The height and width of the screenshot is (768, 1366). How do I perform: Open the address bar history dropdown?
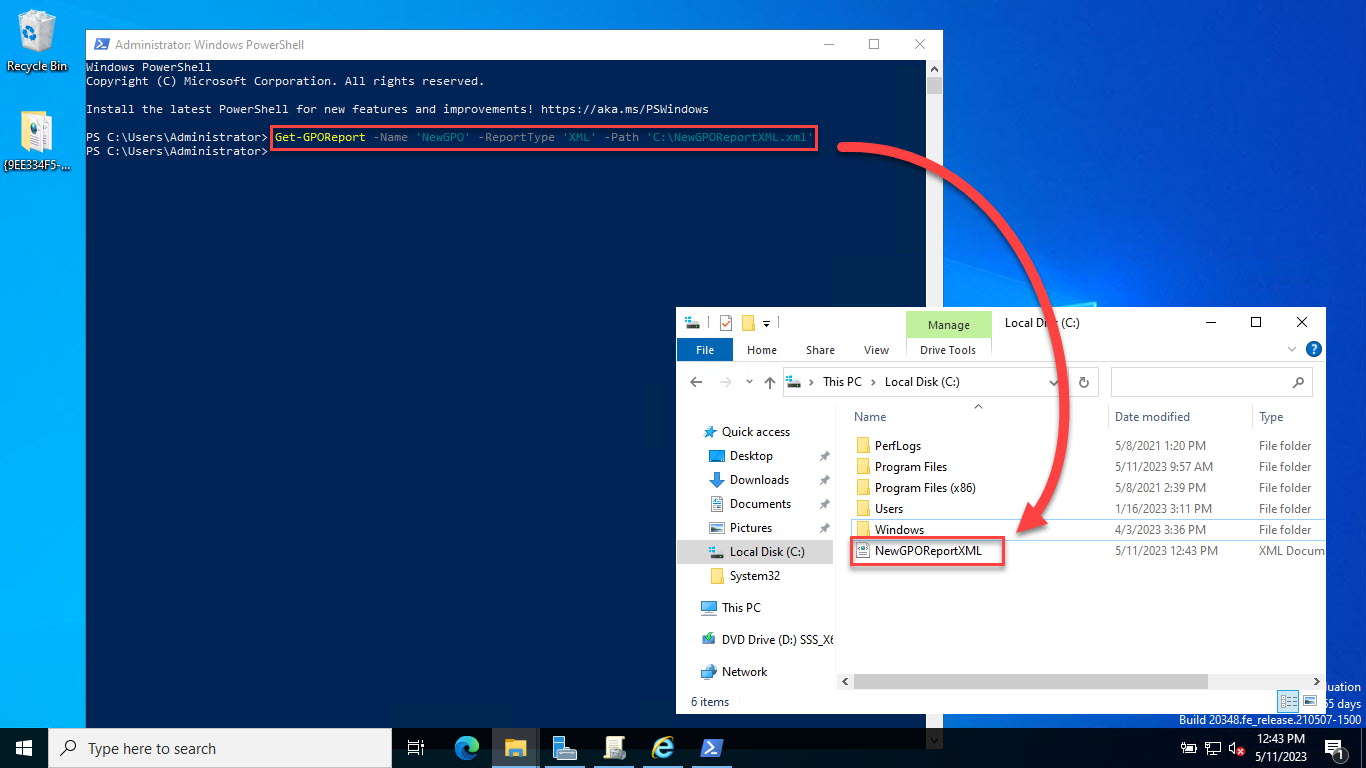(x=1053, y=381)
